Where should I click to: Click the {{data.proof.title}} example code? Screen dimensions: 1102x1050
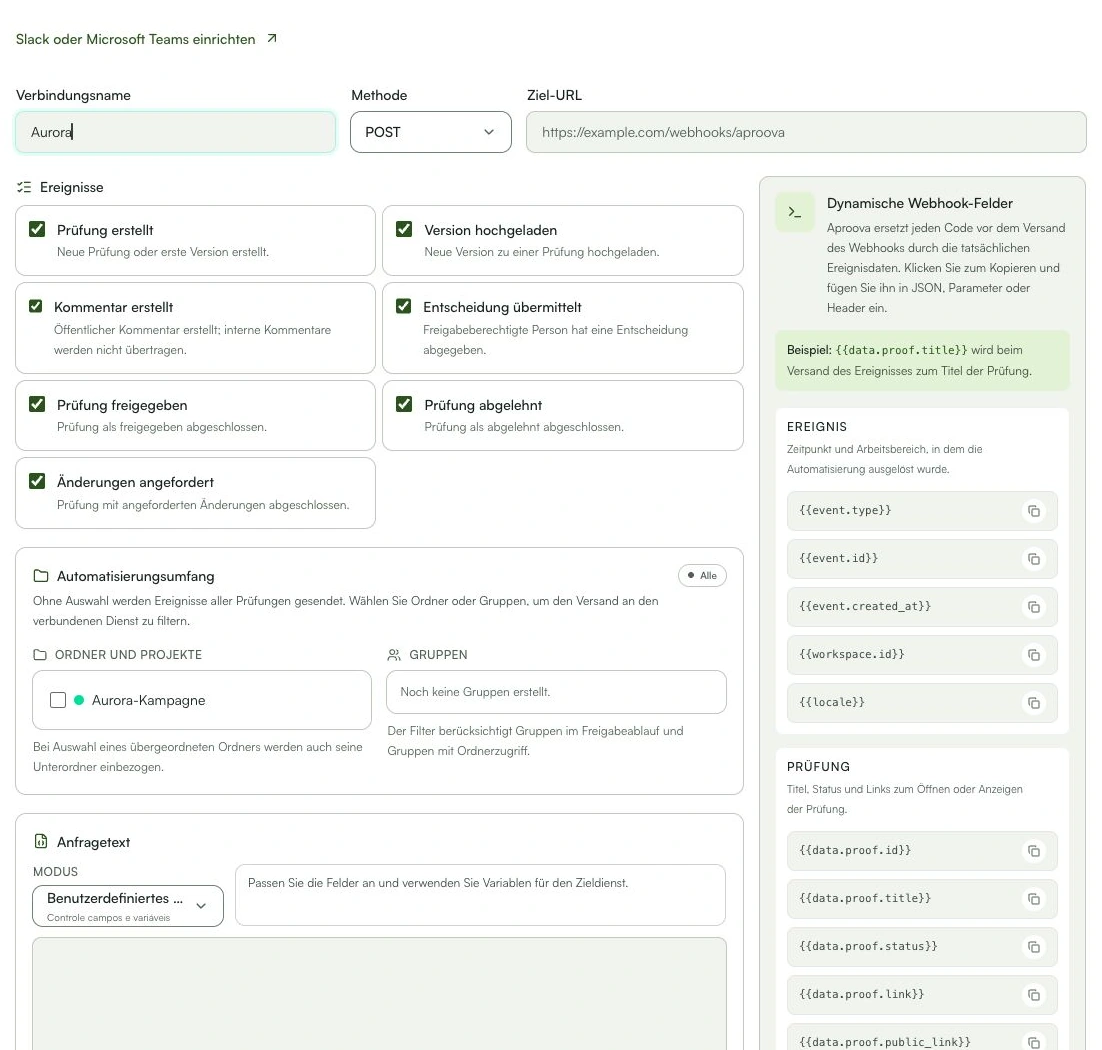point(901,350)
